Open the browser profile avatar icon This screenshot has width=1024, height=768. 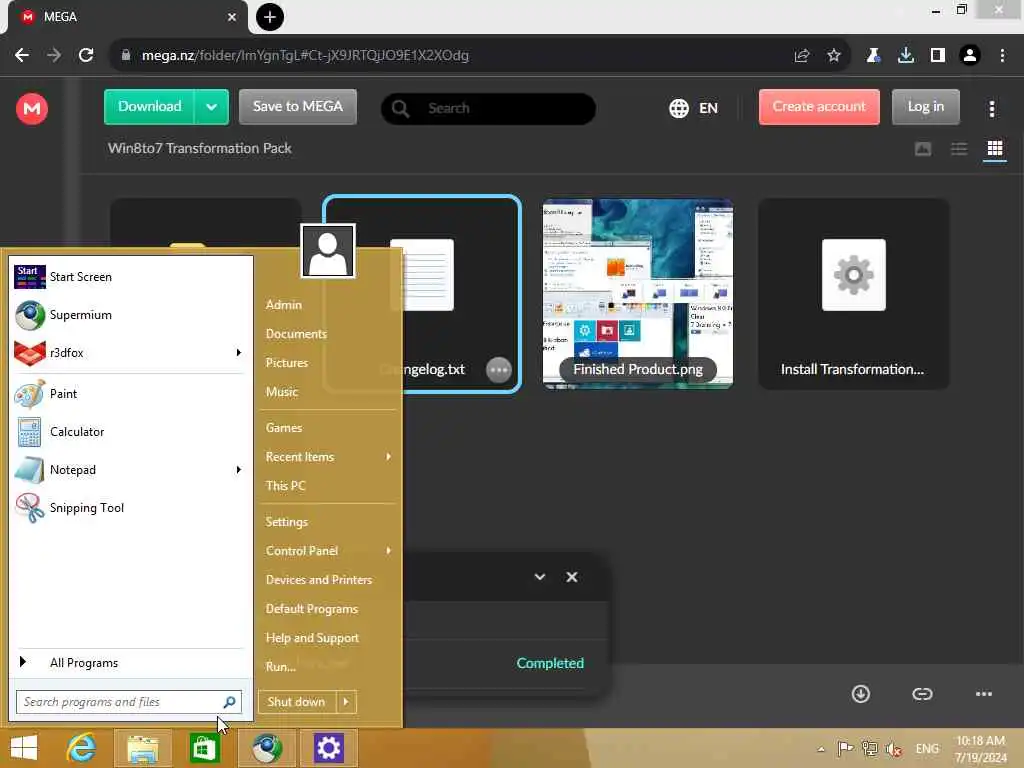[970, 56]
